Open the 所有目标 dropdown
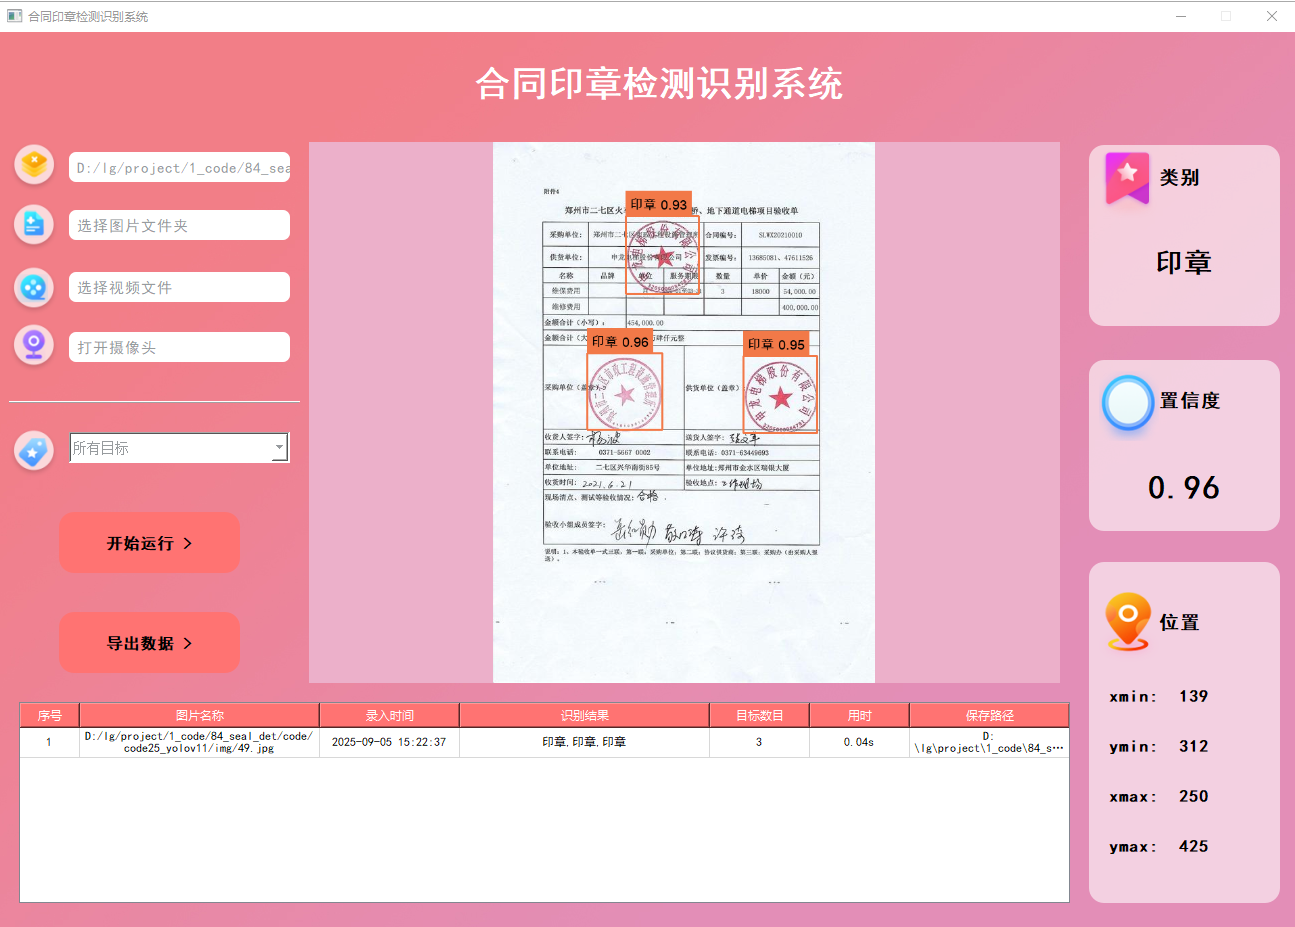The image size is (1295, 927). tap(180, 448)
